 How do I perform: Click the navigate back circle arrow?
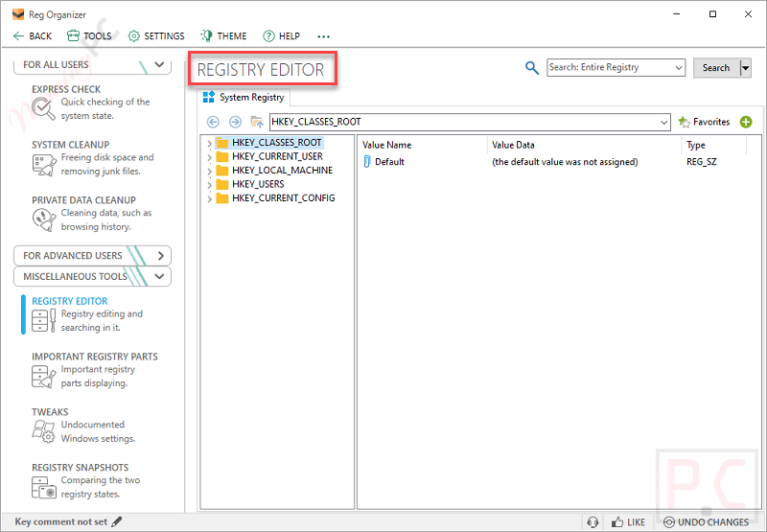click(x=213, y=122)
